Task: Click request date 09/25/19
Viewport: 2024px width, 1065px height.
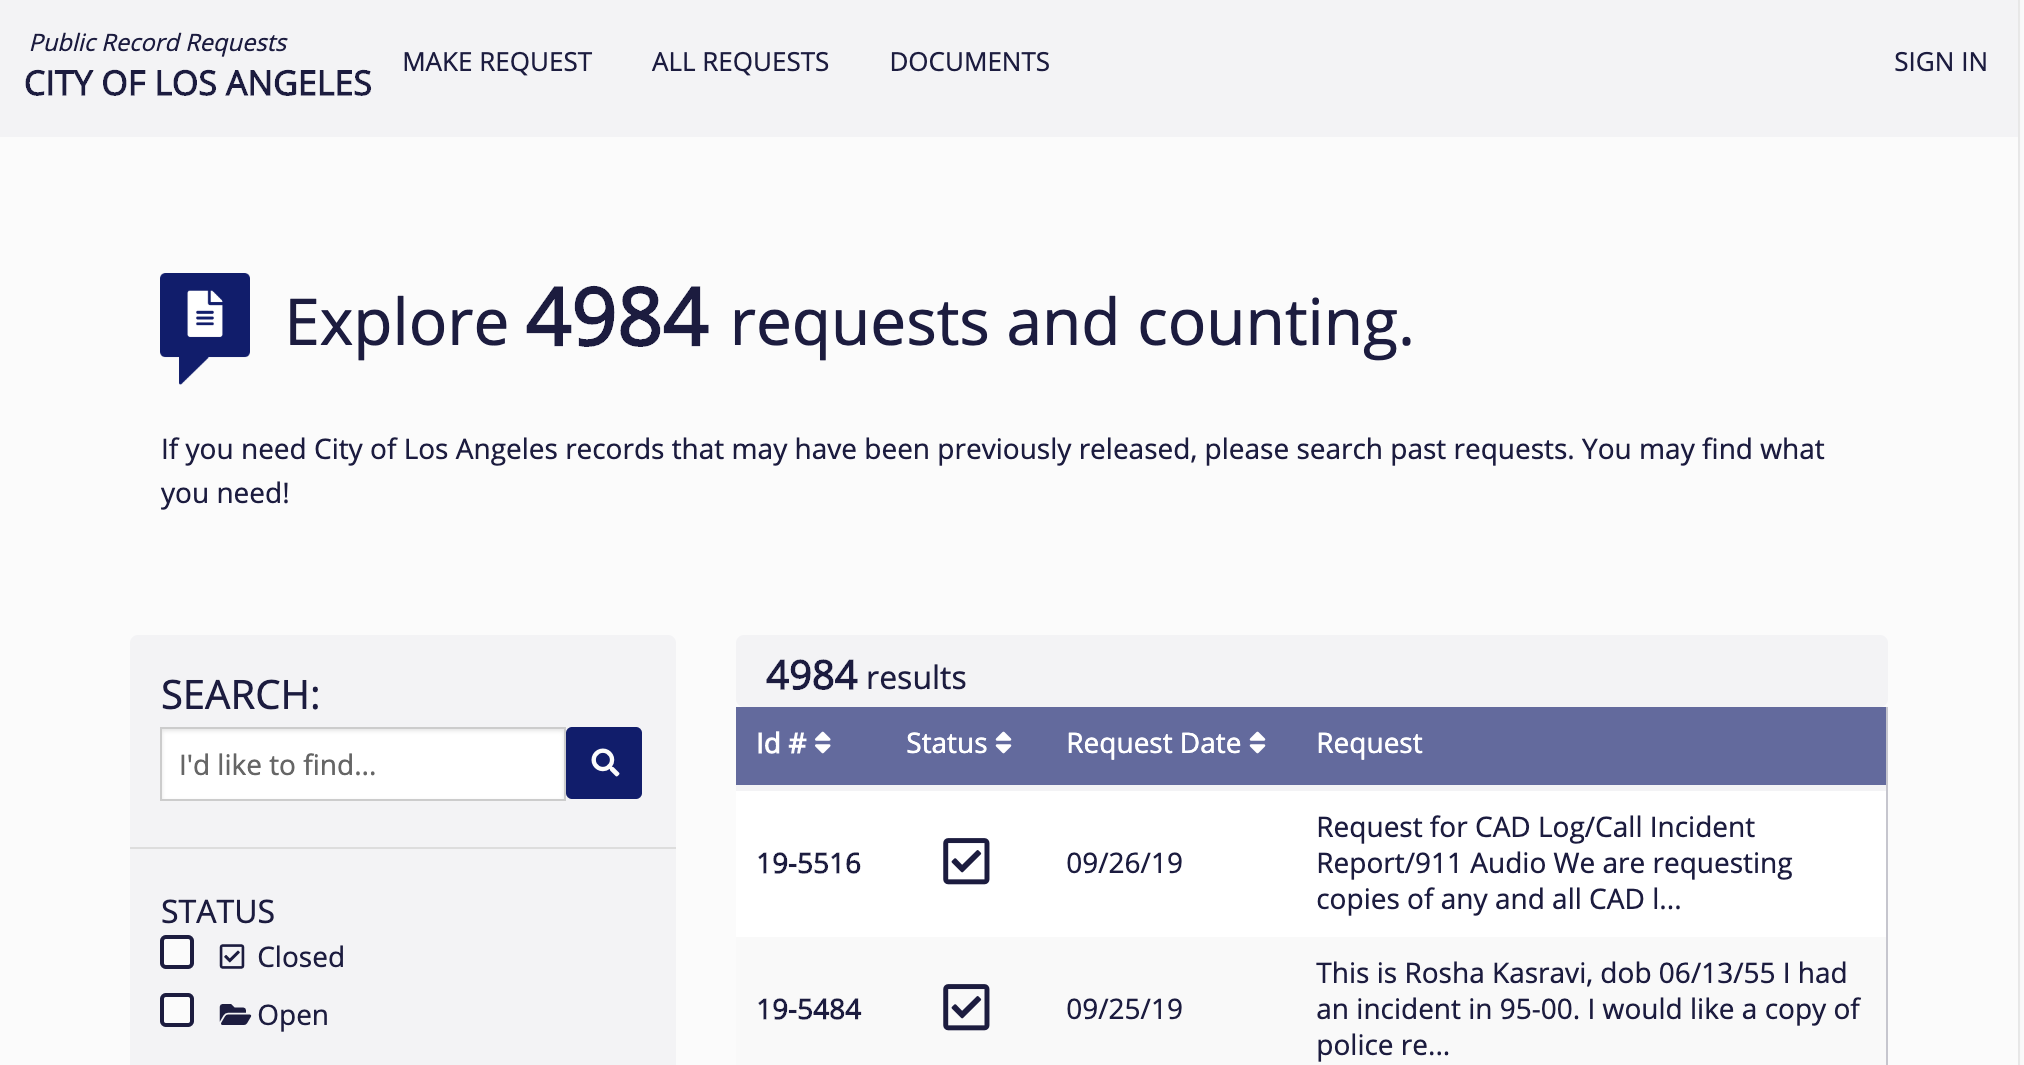Action: (1124, 1009)
